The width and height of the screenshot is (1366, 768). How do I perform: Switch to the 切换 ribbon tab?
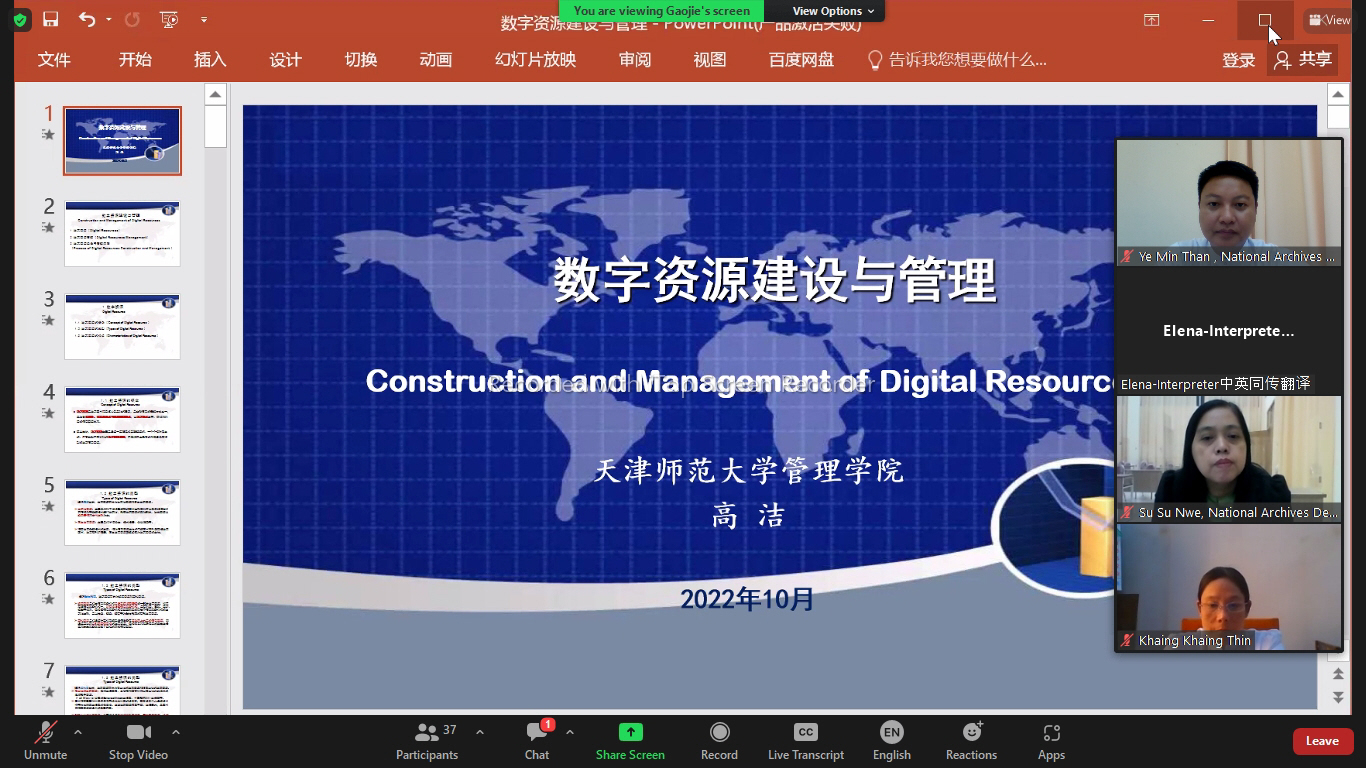(361, 60)
